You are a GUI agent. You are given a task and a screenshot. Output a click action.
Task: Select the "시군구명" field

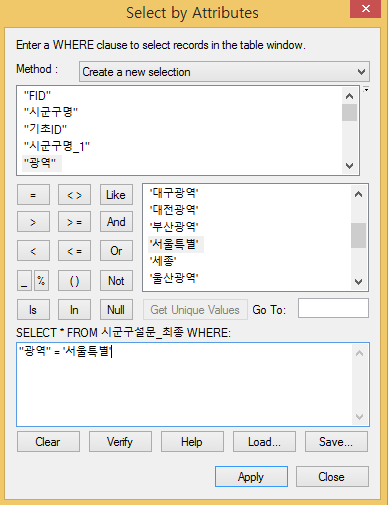pos(51,112)
